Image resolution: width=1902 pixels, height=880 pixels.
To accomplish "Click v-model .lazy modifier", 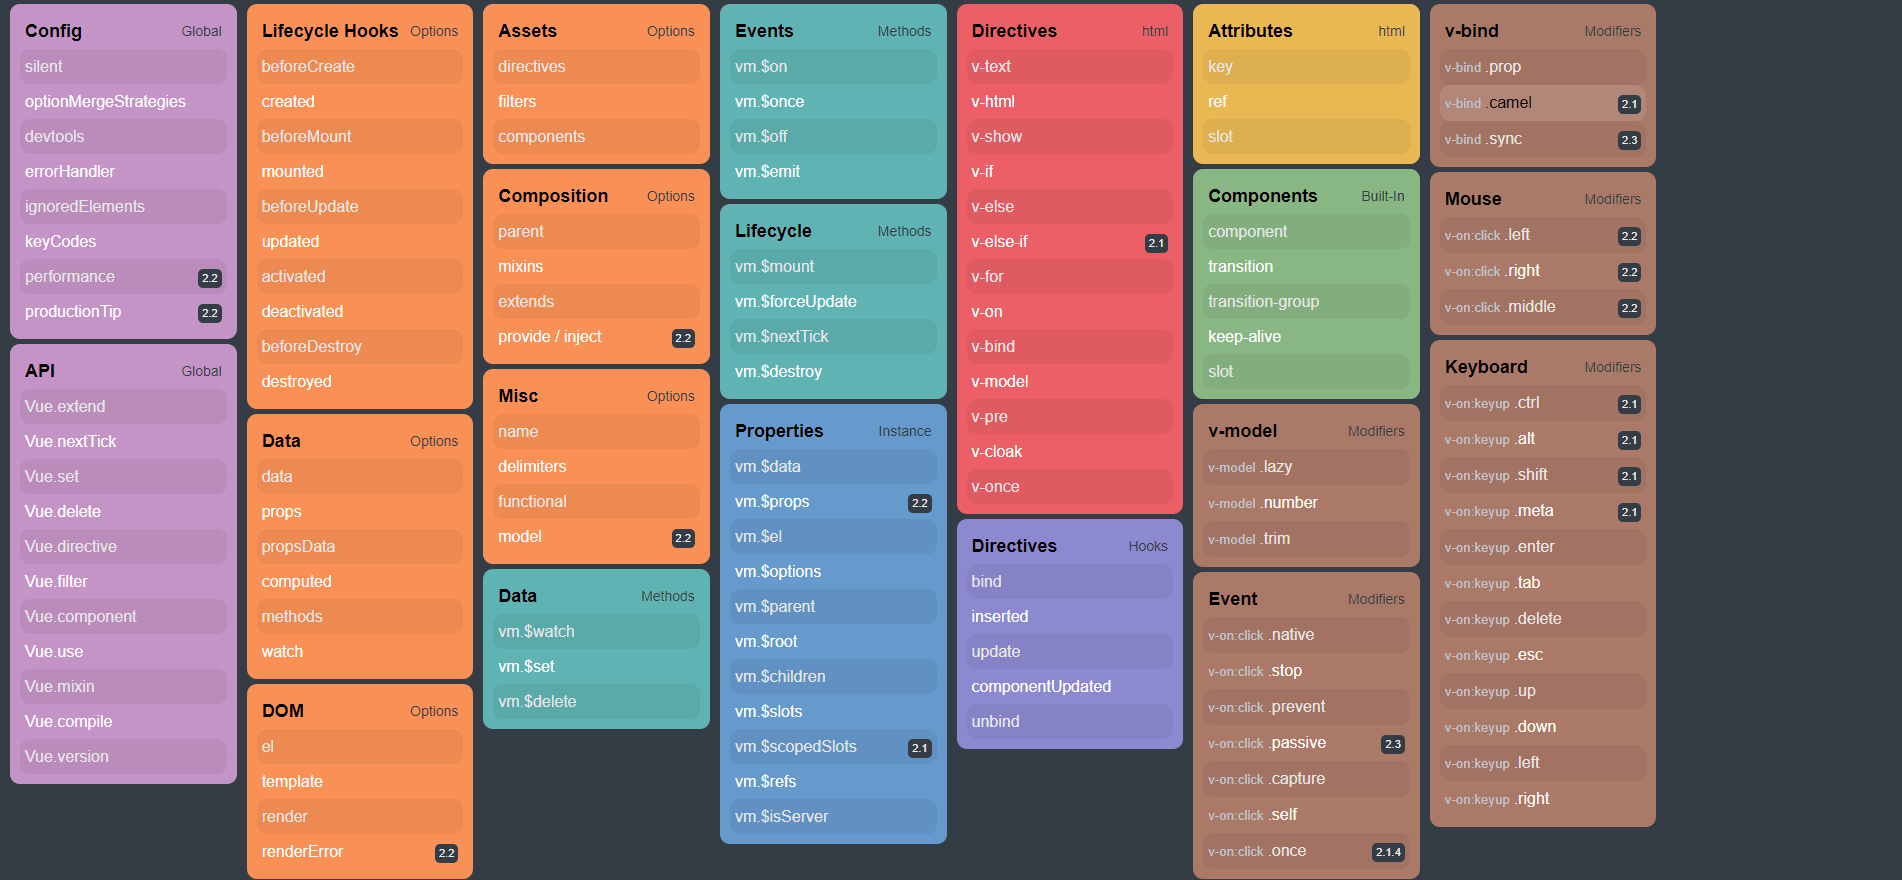I will coord(1306,467).
